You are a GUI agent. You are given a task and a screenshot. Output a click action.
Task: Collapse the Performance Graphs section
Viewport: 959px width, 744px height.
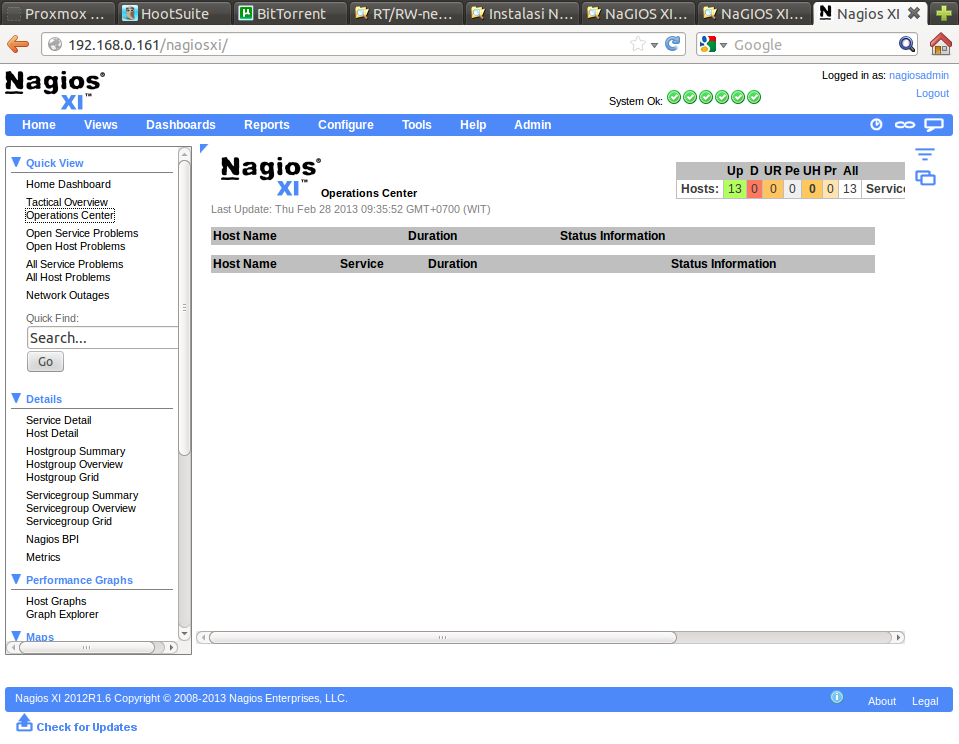click(x=16, y=579)
